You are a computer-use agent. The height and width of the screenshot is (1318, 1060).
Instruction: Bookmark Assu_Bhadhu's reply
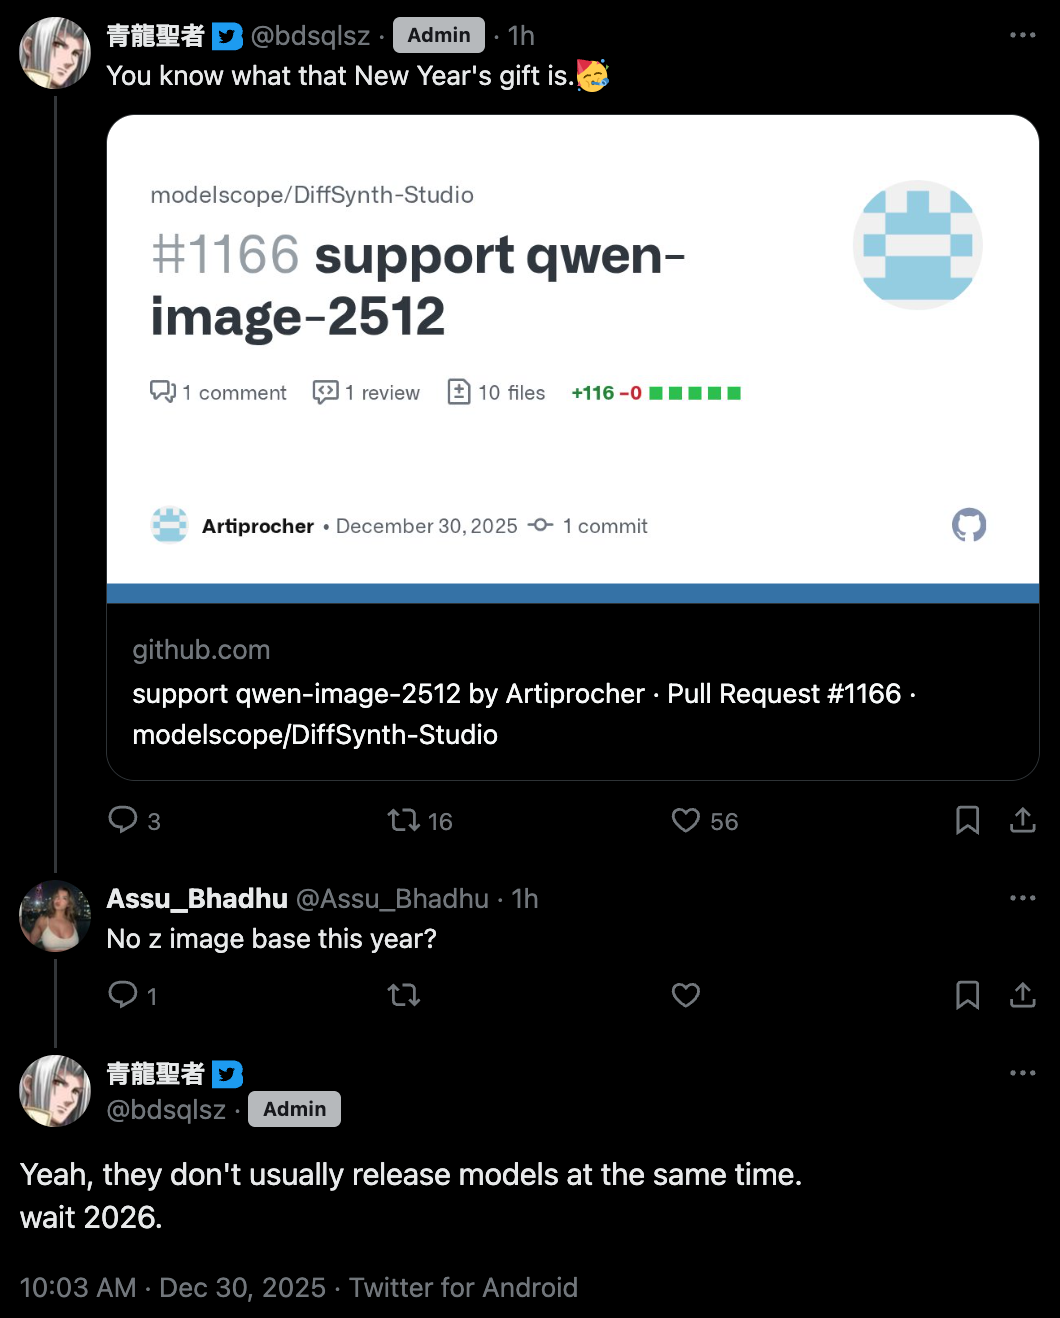tap(967, 995)
